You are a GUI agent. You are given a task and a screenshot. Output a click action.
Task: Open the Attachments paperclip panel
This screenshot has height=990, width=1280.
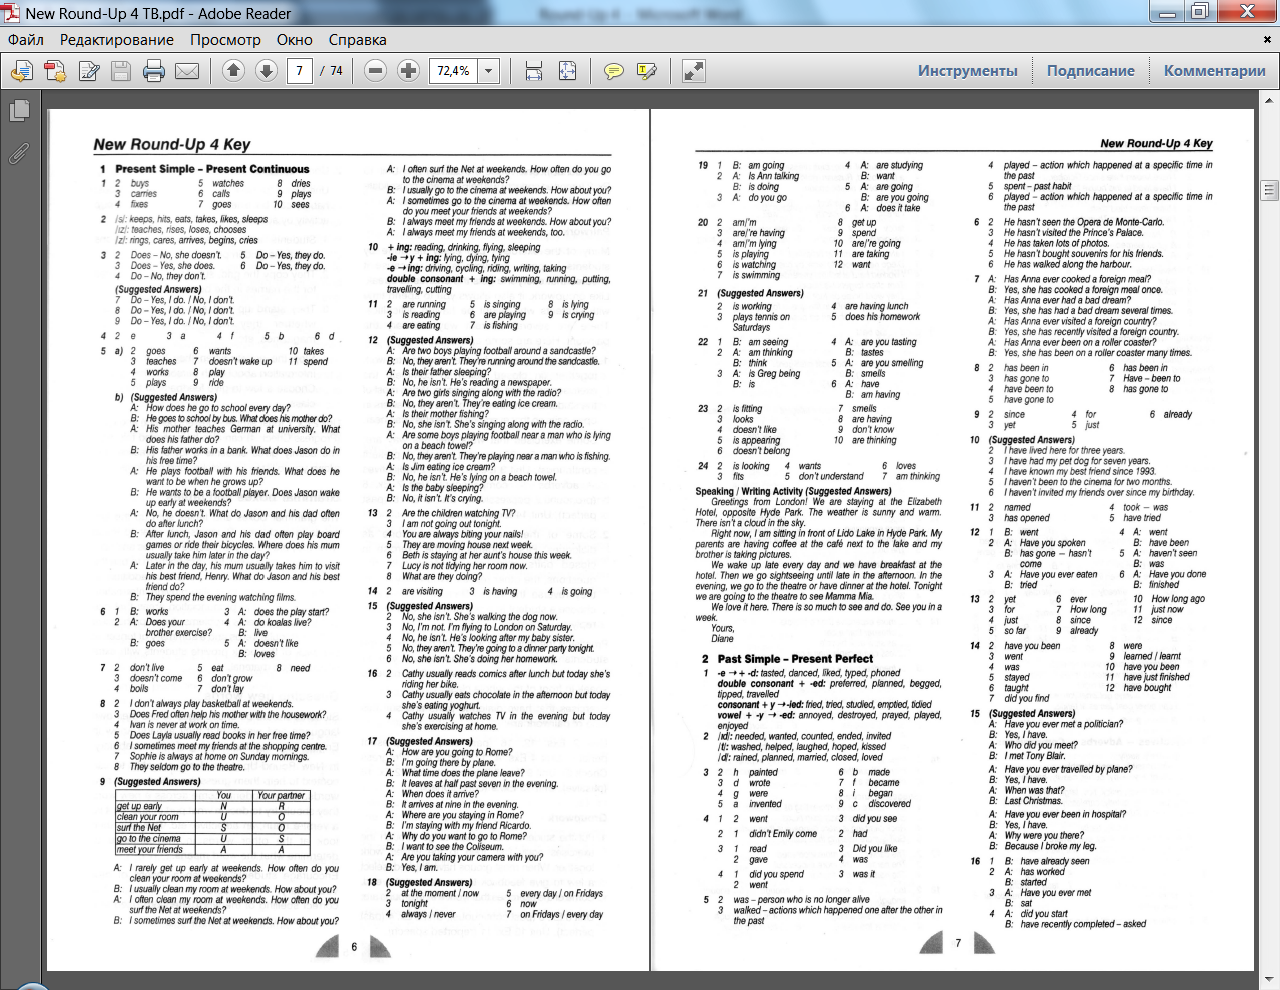[x=18, y=152]
